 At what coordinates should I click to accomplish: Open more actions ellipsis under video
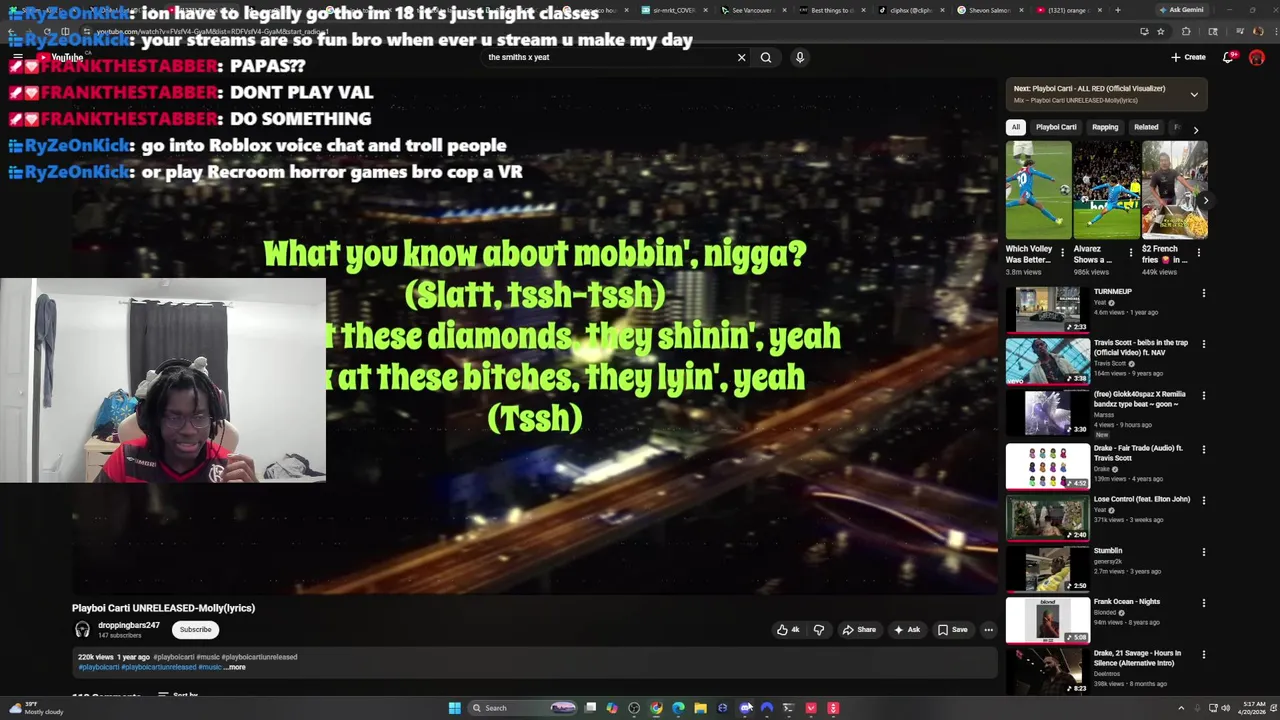click(988, 630)
